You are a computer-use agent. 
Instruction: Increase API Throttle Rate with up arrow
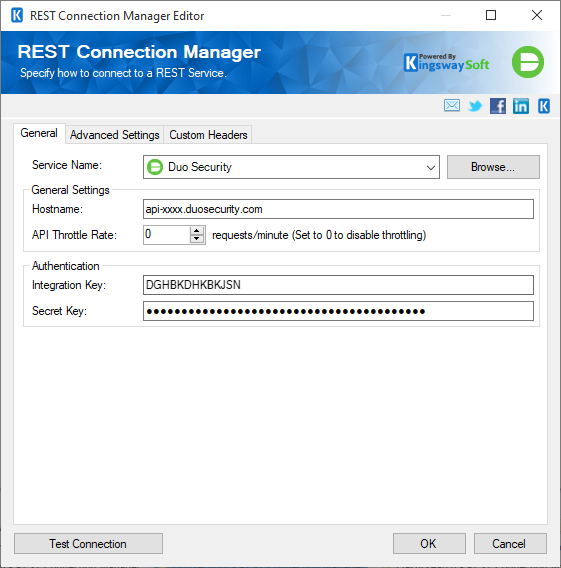pyautogui.click(x=197, y=230)
